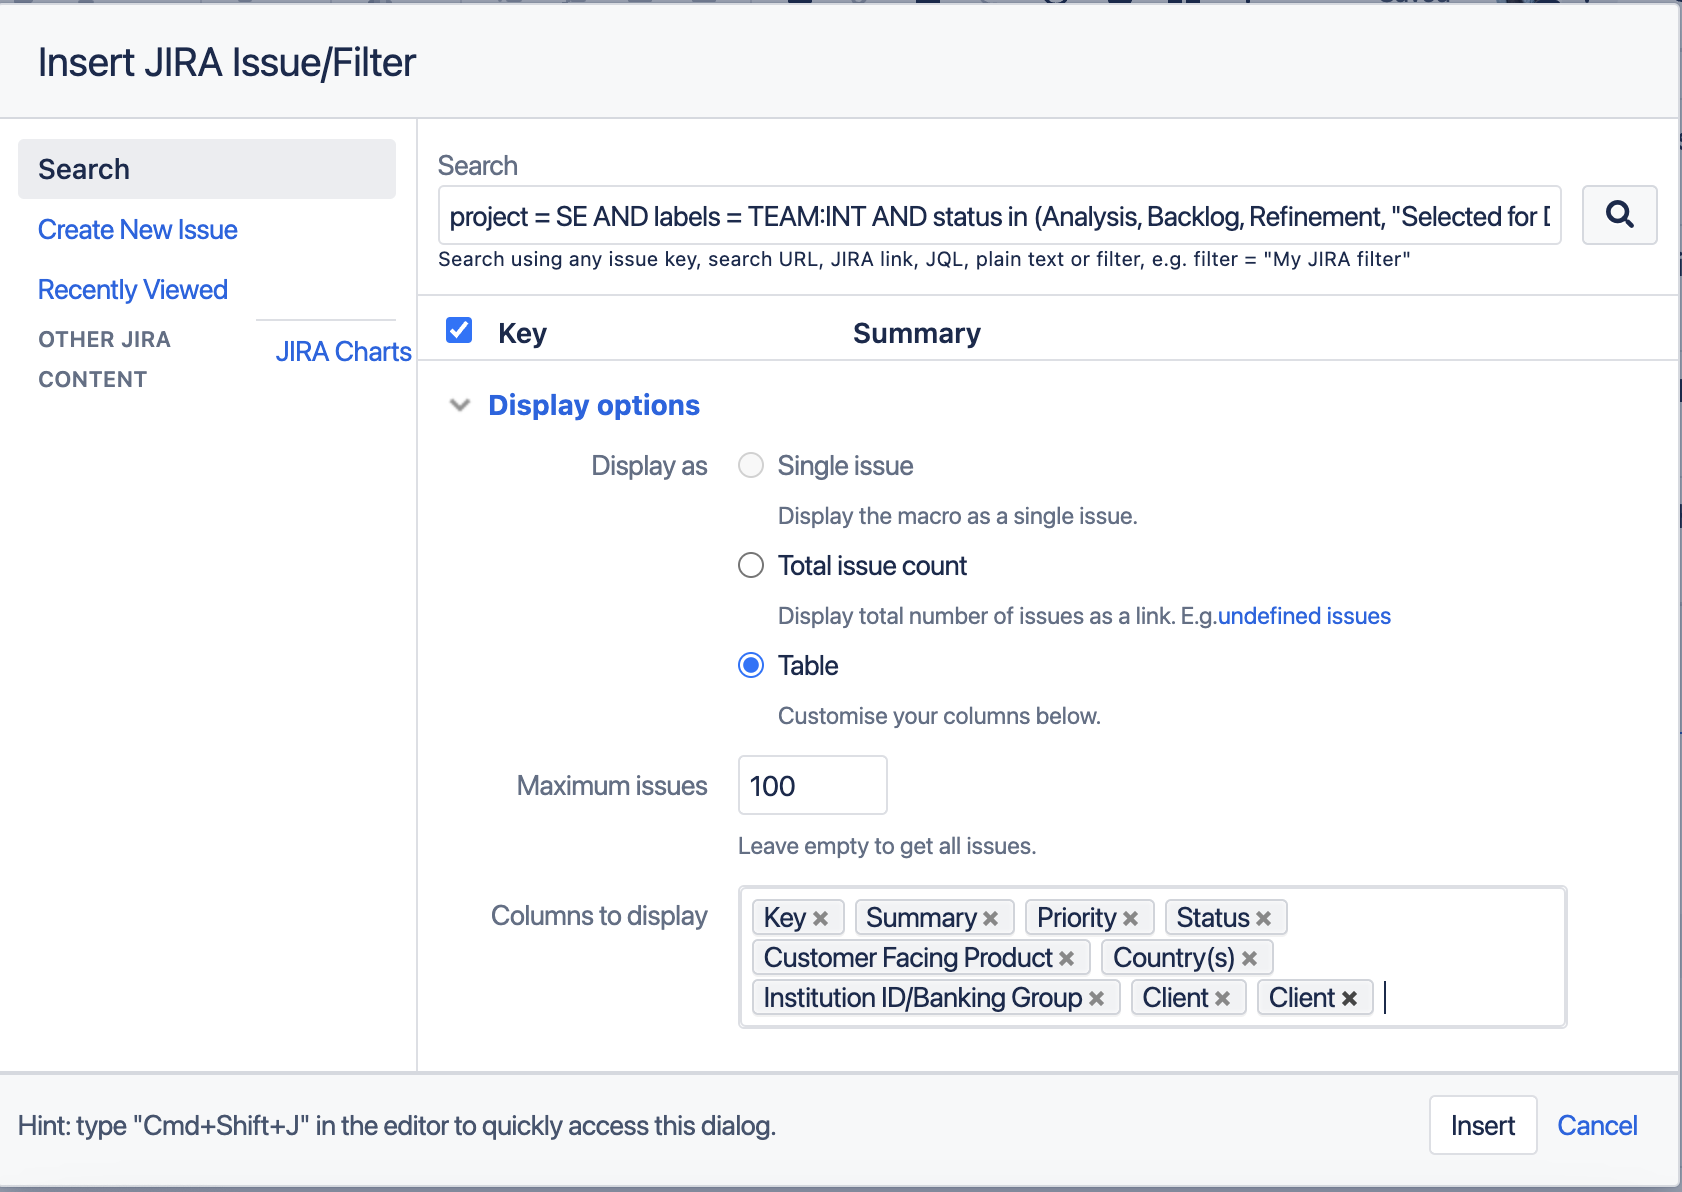The image size is (1682, 1192).
Task: Remove the Priority column tag
Action: pos(1131,917)
